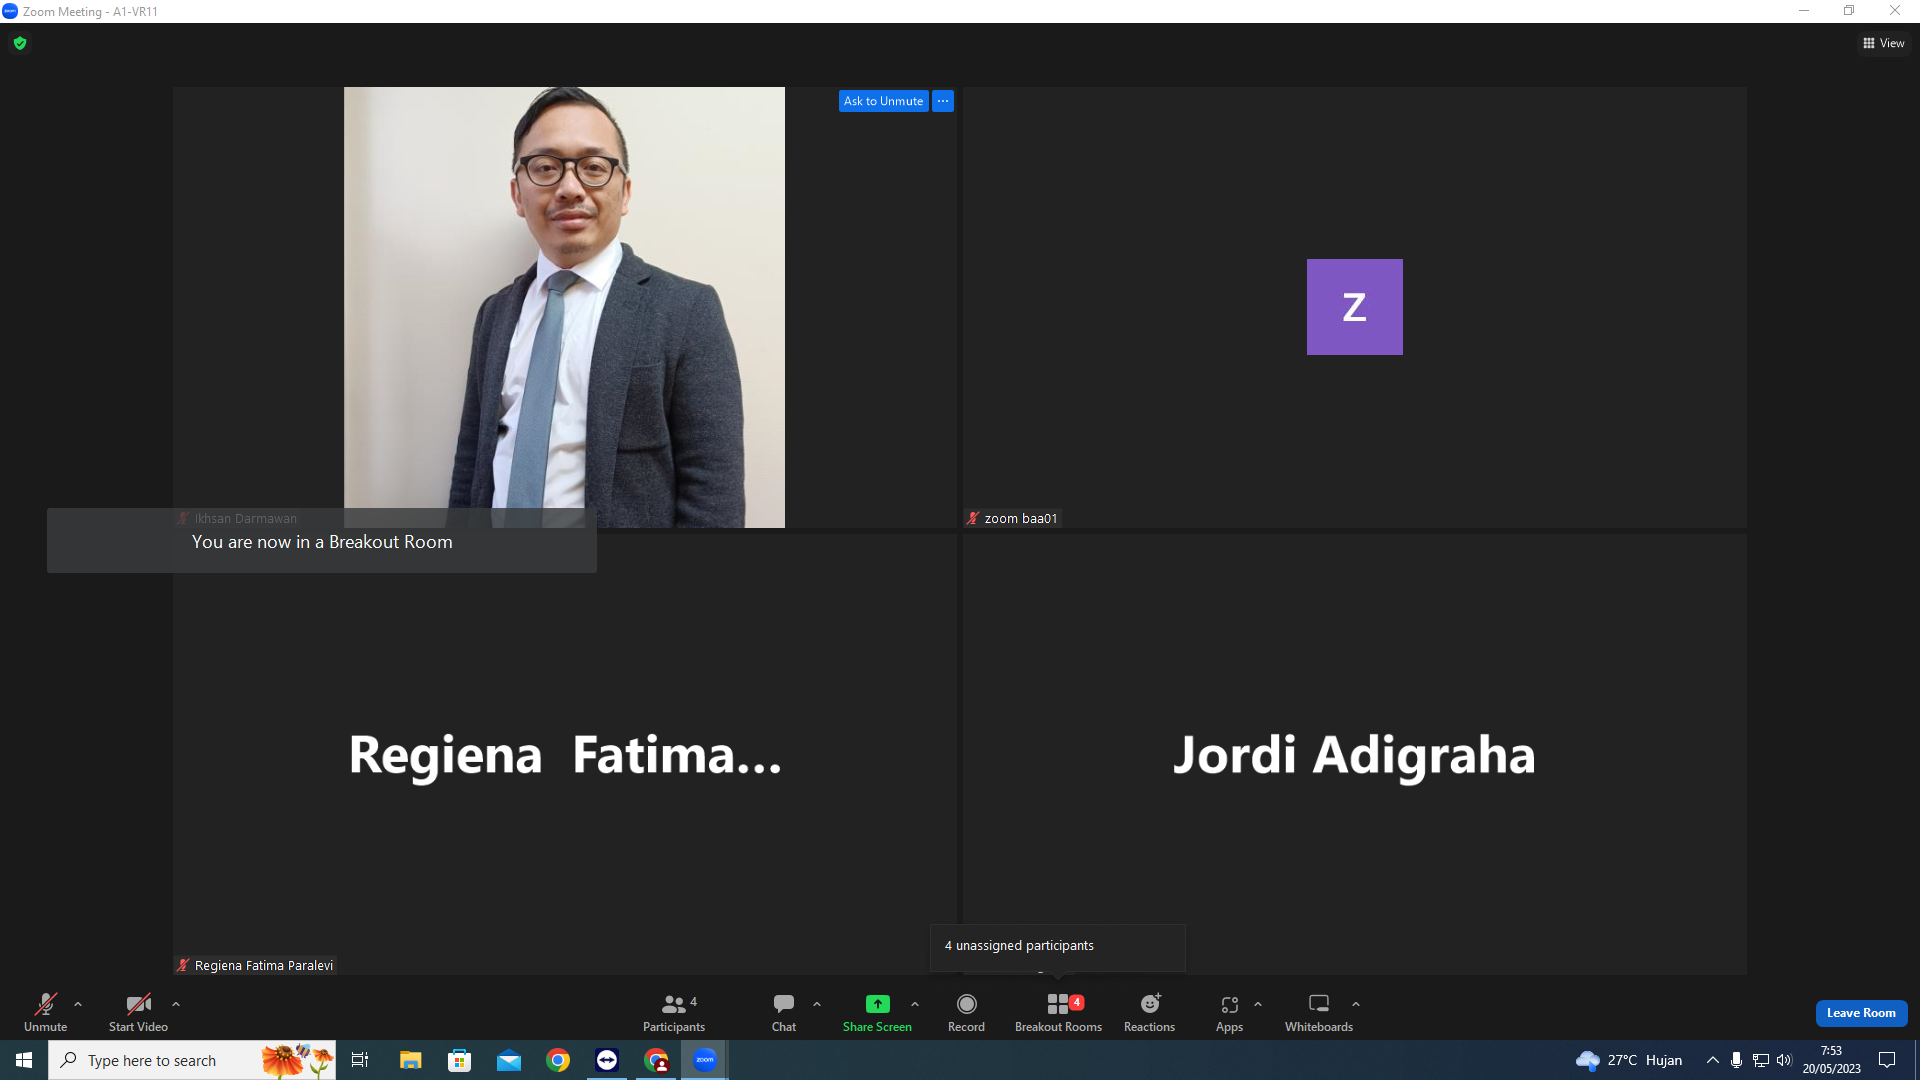Viewport: 1920px width, 1080px height.
Task: Open TeamViewer from taskbar
Action: click(607, 1060)
